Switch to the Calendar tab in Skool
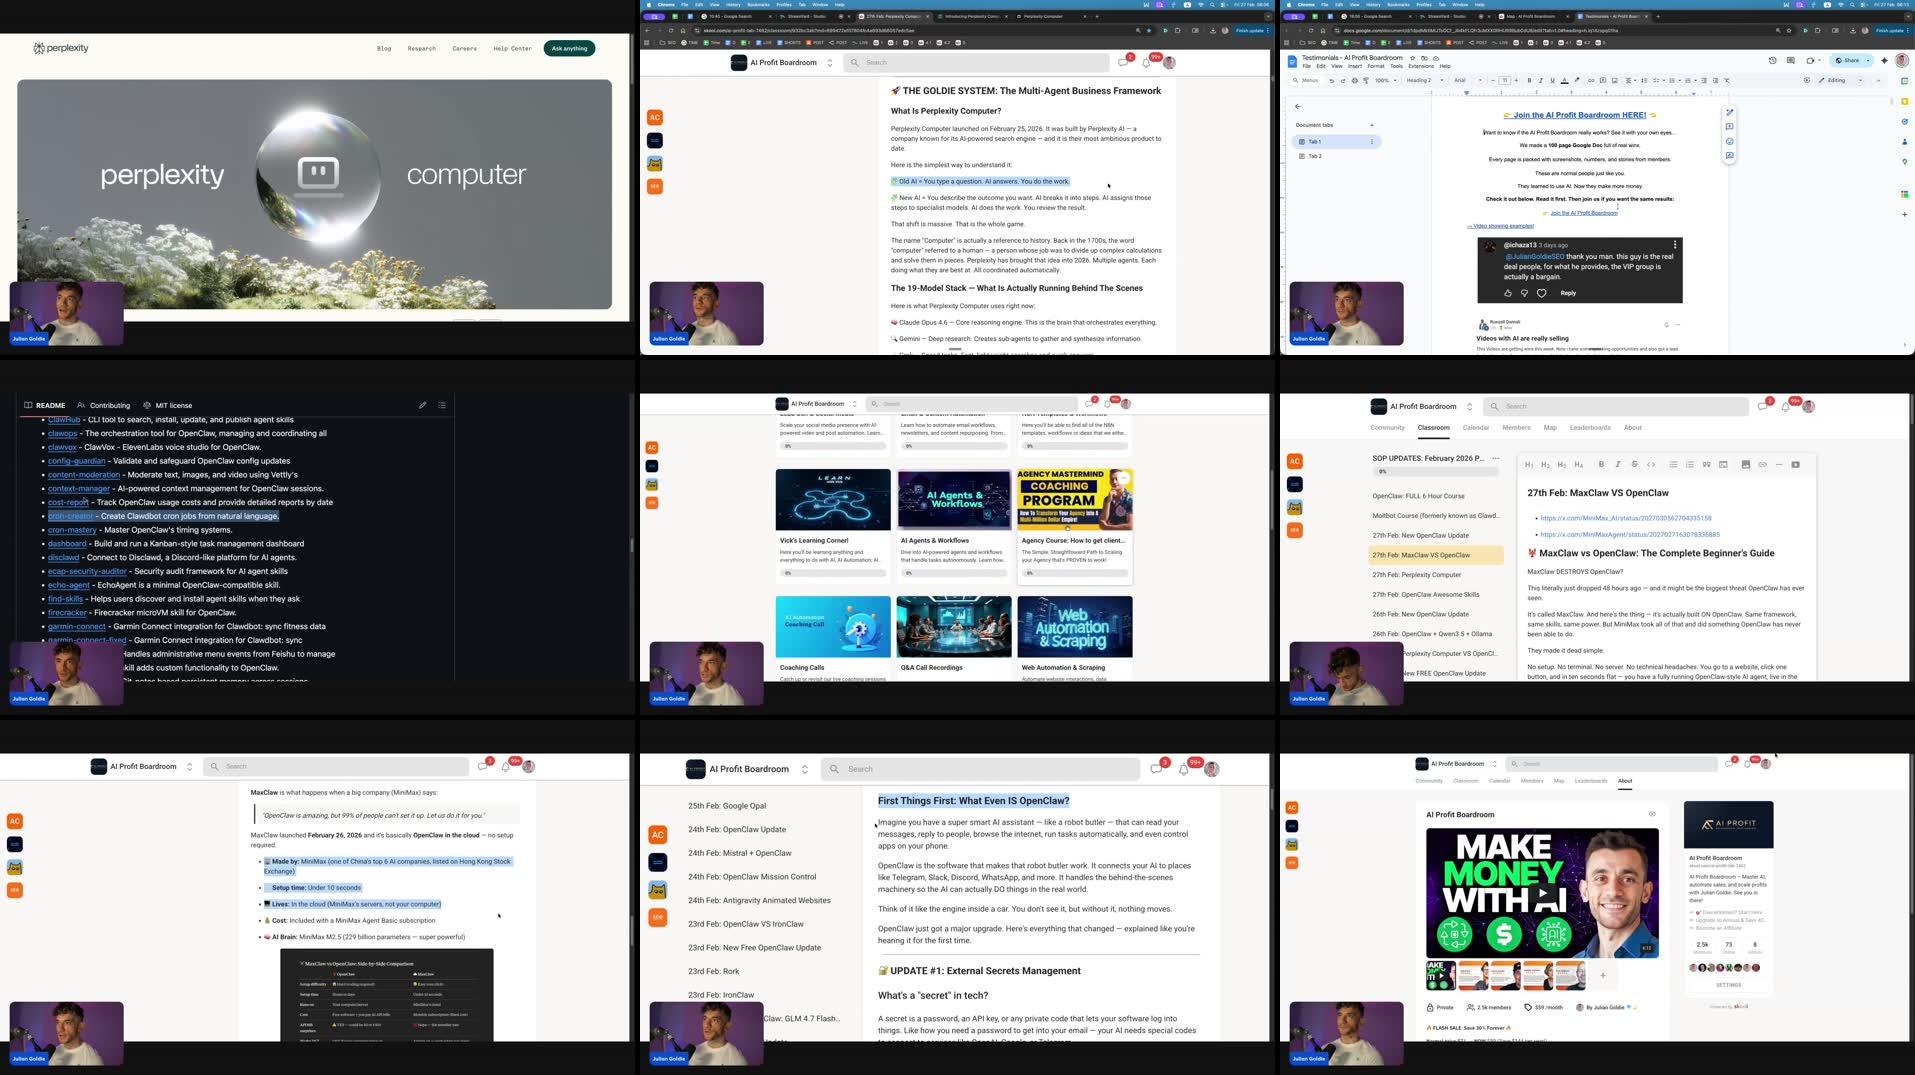This screenshot has height=1075, width=1915. (x=1476, y=428)
